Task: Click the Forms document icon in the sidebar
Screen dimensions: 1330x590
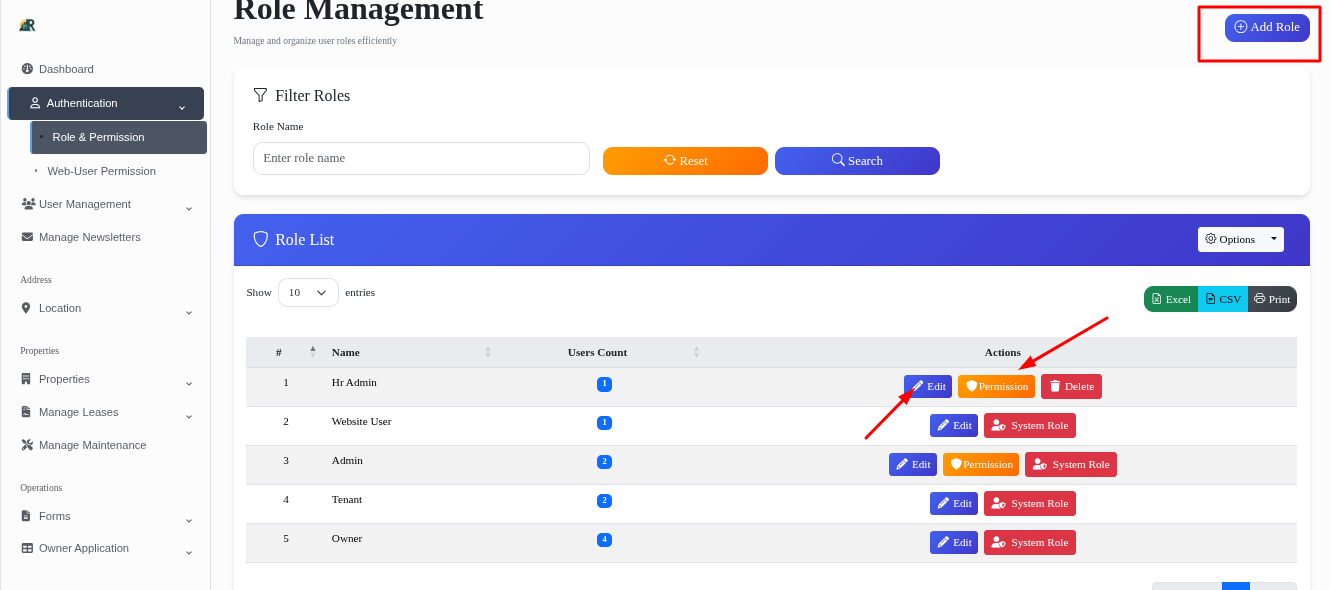Action: tap(26, 516)
